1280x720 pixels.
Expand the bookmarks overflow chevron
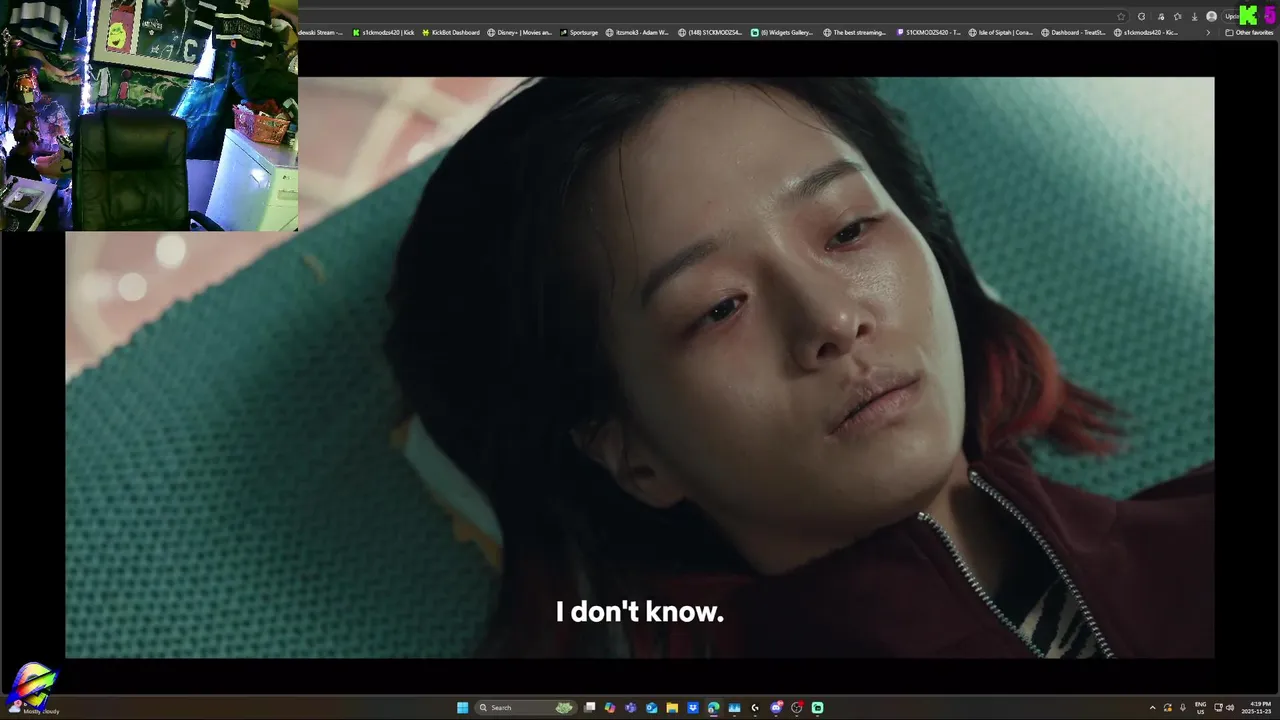[1208, 33]
